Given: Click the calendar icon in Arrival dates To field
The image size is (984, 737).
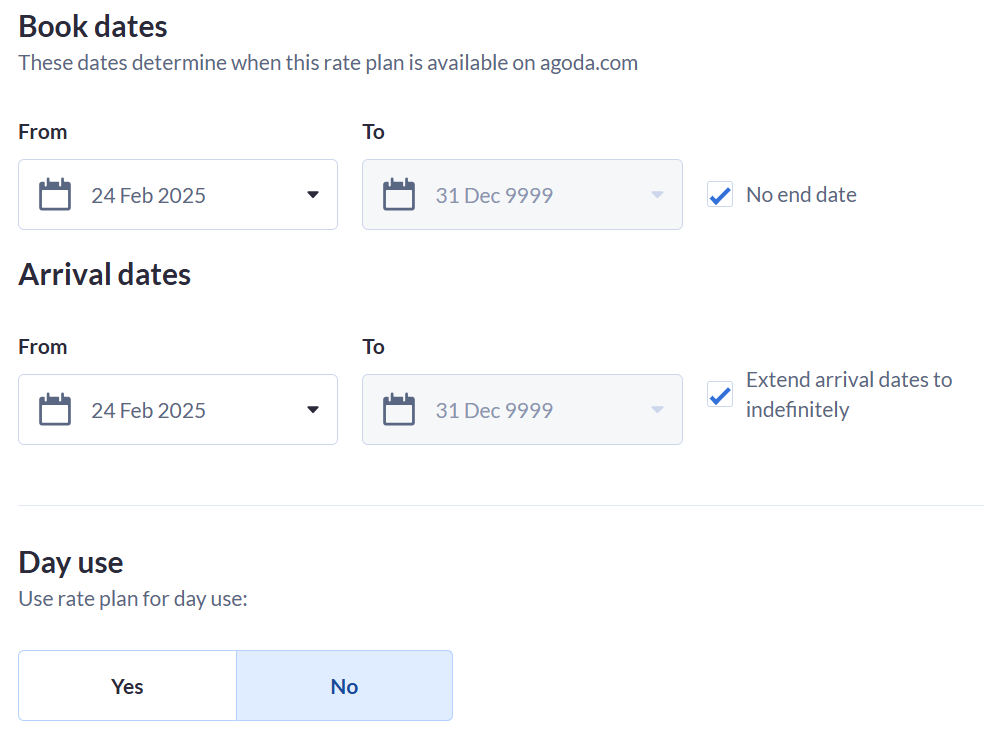Looking at the screenshot, I should (x=399, y=410).
